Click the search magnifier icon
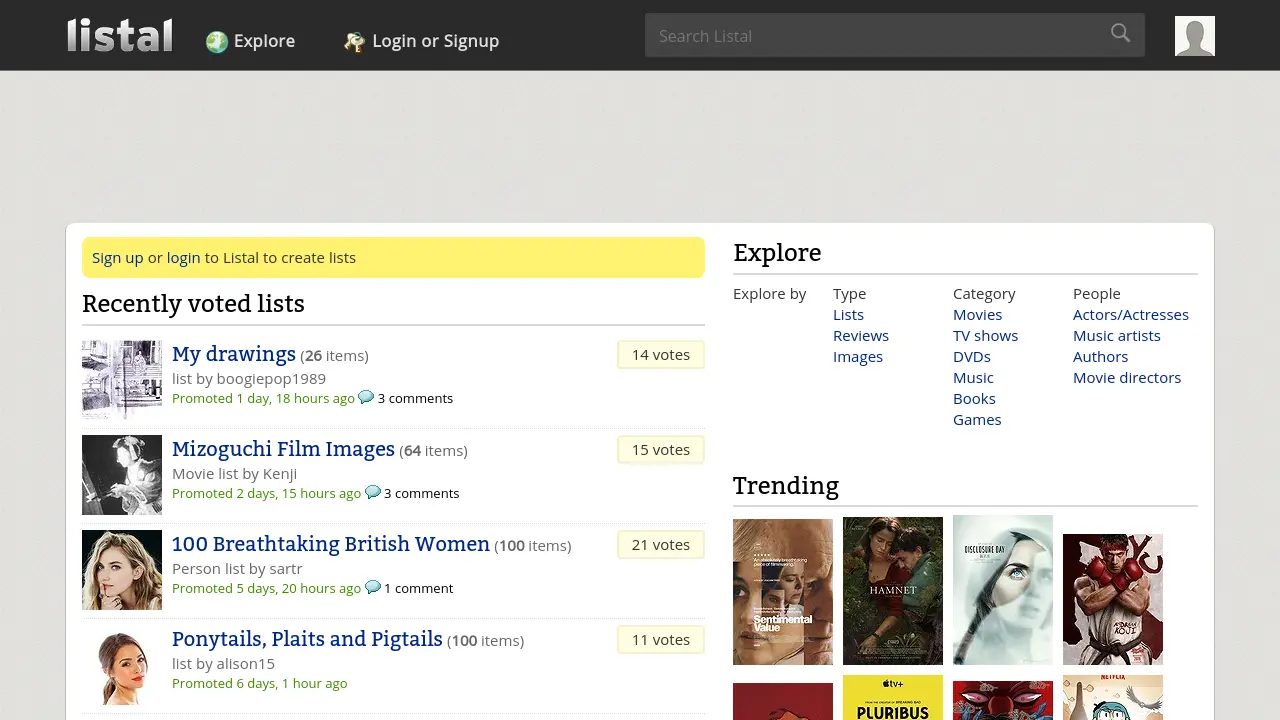 pos(1120,34)
